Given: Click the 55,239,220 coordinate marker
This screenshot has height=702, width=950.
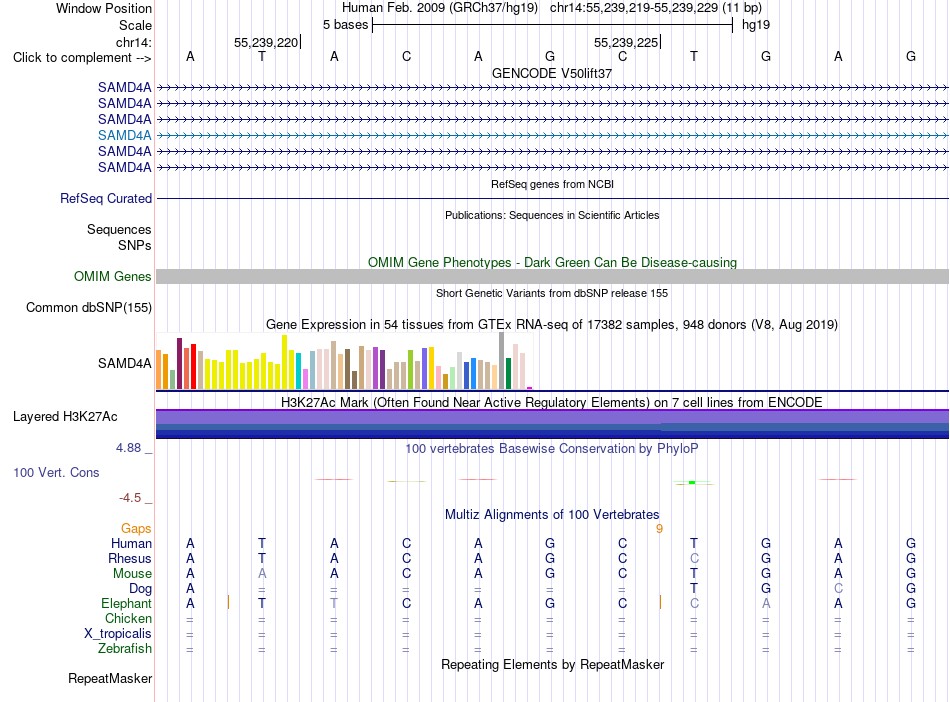Looking at the screenshot, I should [x=266, y=42].
